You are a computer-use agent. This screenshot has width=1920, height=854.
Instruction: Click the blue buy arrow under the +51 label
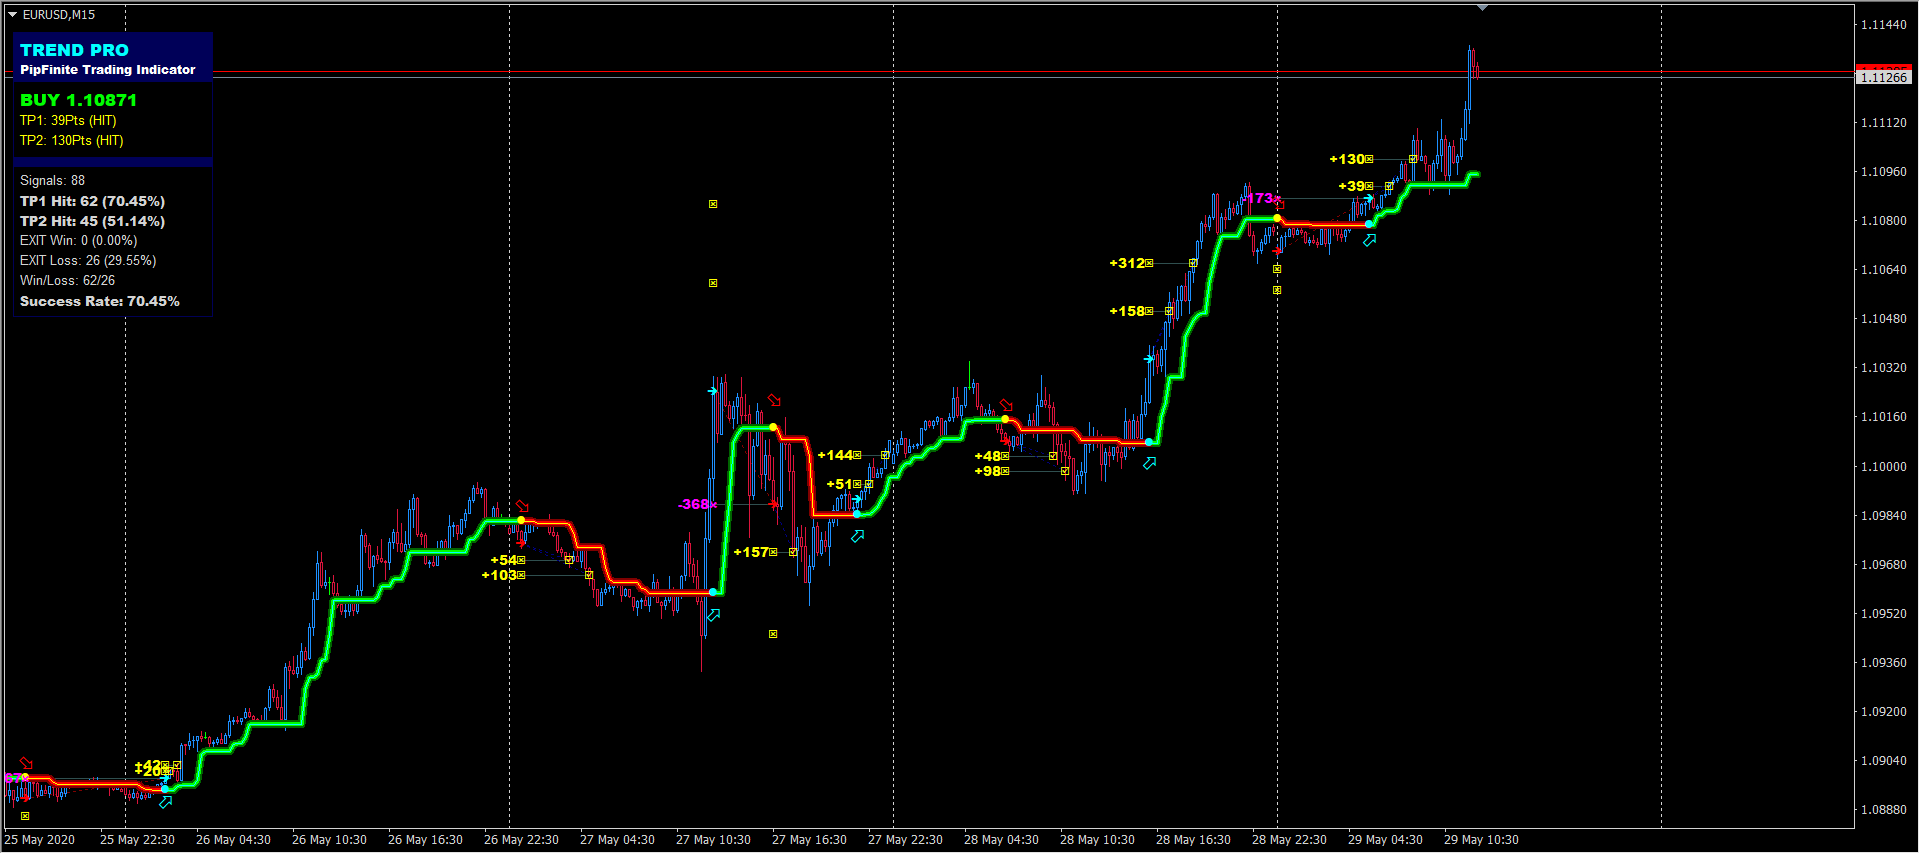858,537
